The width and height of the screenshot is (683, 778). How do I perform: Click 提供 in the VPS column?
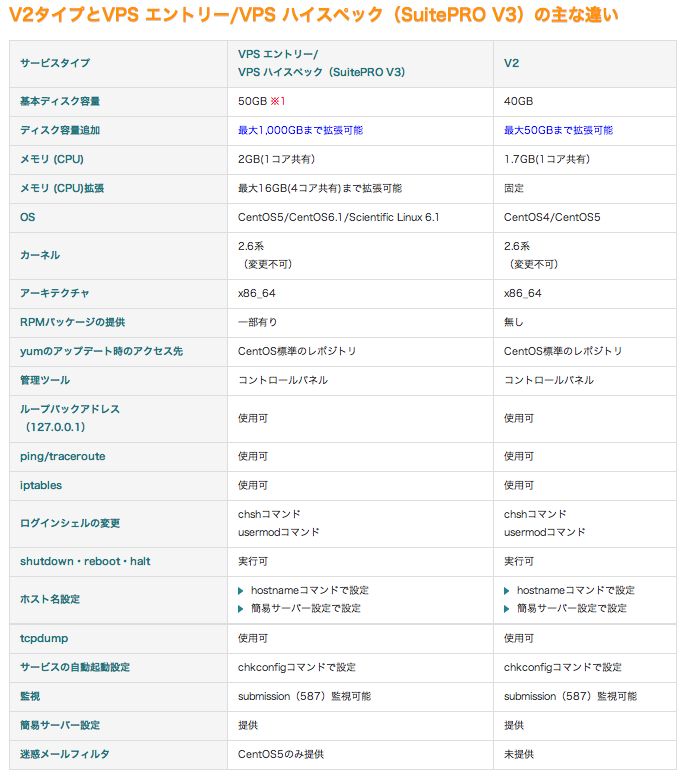pyautogui.click(x=248, y=725)
